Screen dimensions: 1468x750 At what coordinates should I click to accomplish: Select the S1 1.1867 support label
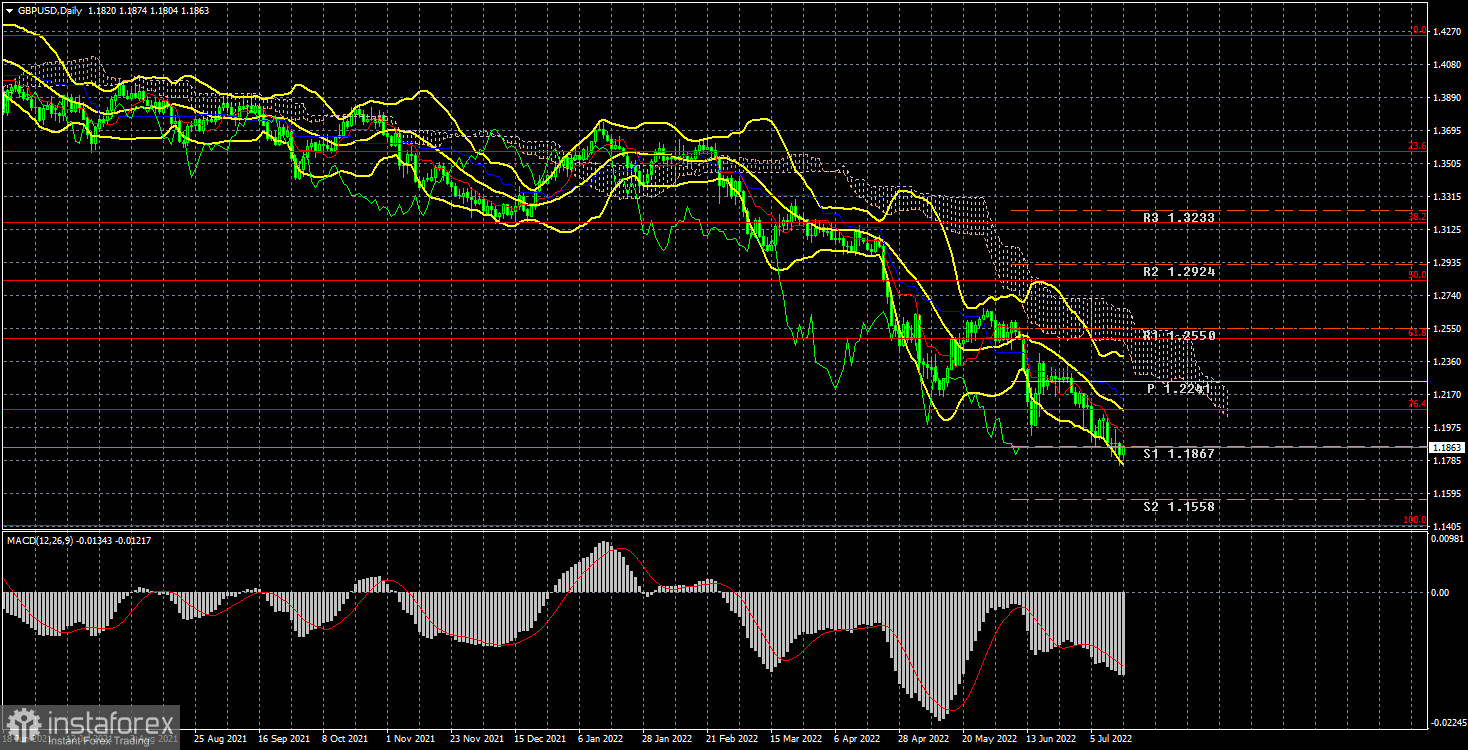point(1179,453)
